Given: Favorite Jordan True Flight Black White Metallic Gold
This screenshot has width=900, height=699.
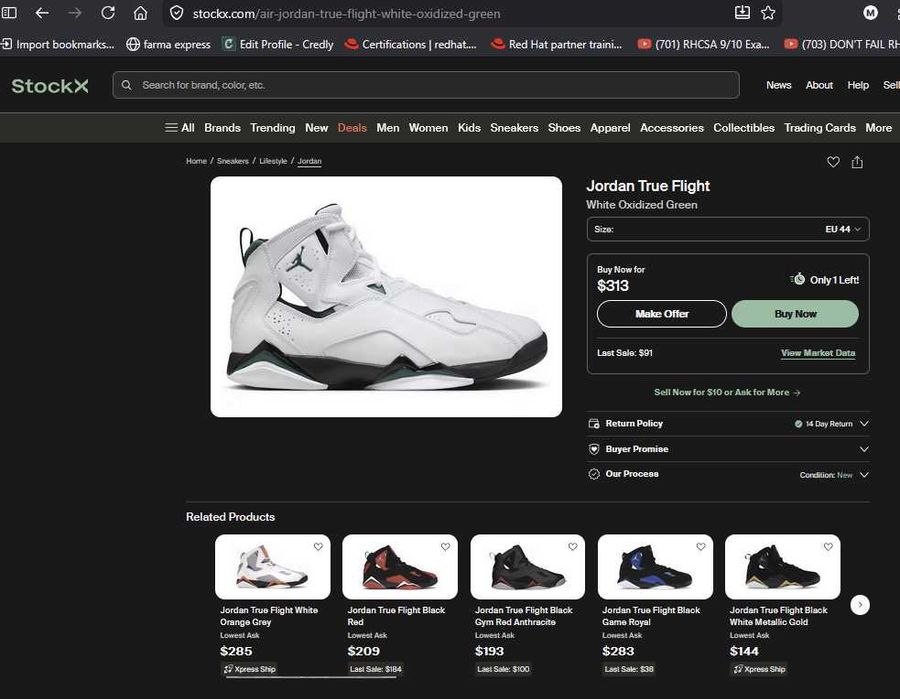Looking at the screenshot, I should (828, 546).
